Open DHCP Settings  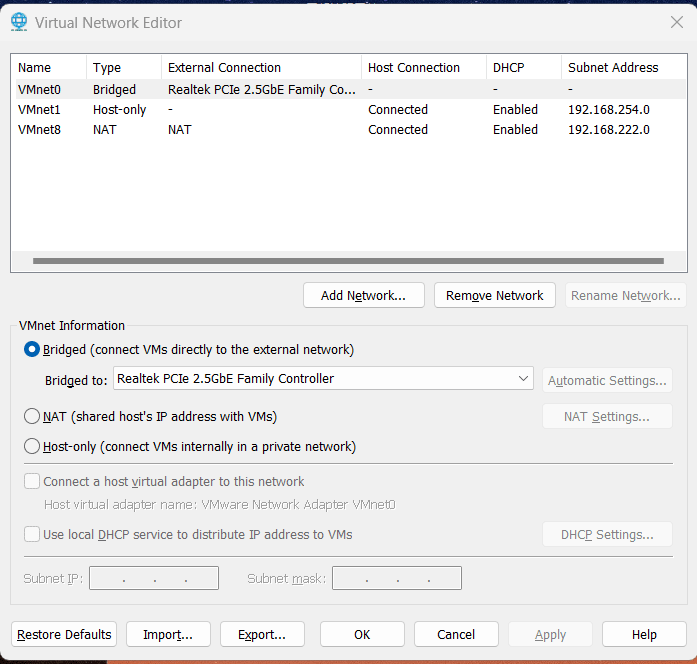[x=607, y=534]
